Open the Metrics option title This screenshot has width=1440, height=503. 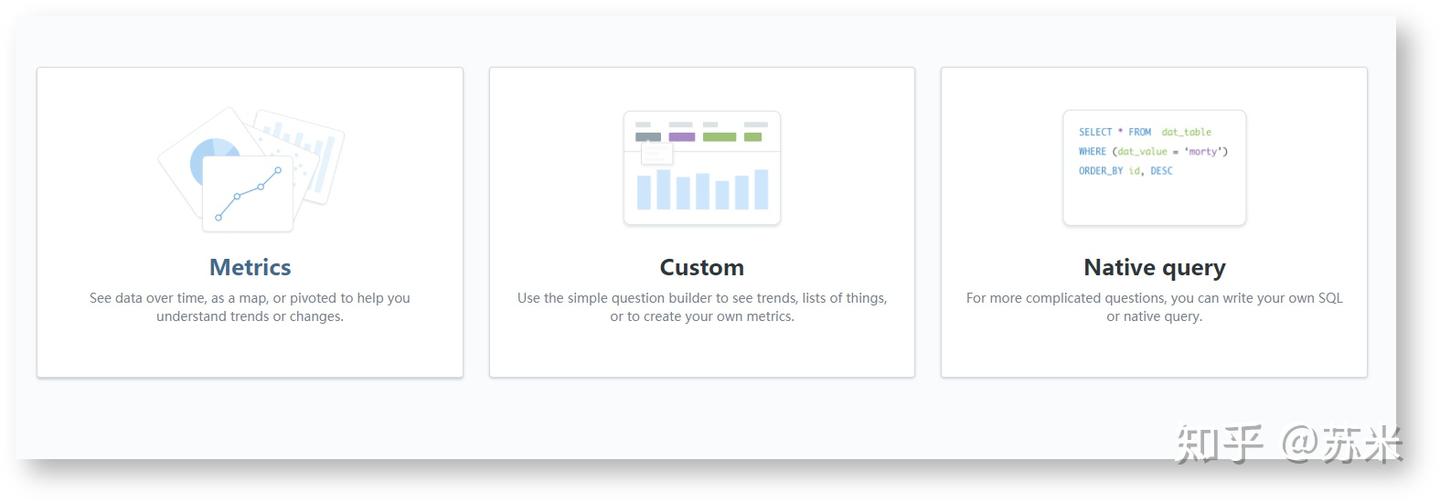pyautogui.click(x=250, y=267)
